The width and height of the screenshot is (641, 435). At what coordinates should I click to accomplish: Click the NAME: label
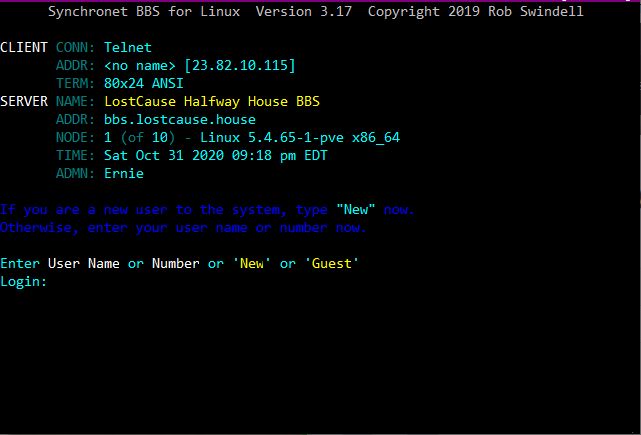click(x=75, y=101)
